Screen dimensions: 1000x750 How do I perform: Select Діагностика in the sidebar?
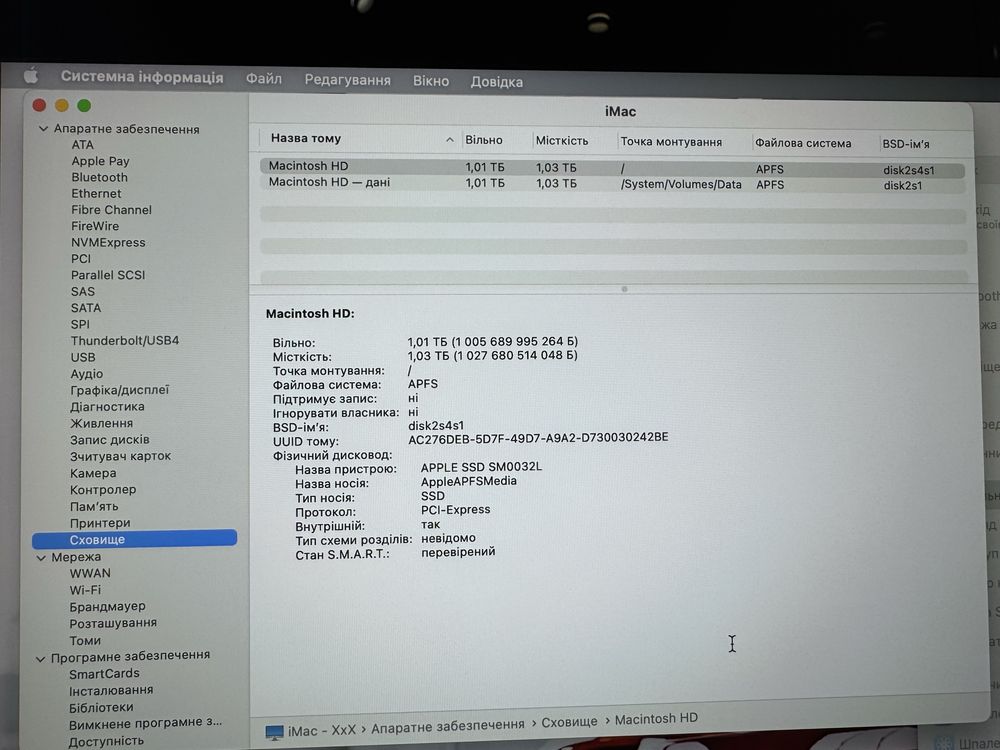click(x=107, y=407)
